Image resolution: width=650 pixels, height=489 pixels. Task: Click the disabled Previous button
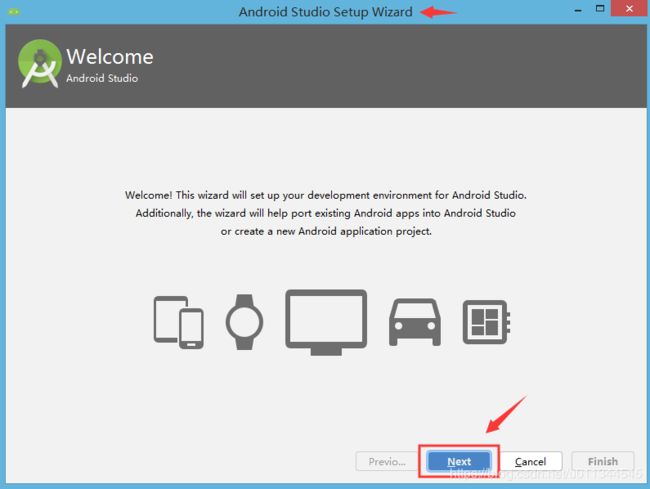[387, 461]
